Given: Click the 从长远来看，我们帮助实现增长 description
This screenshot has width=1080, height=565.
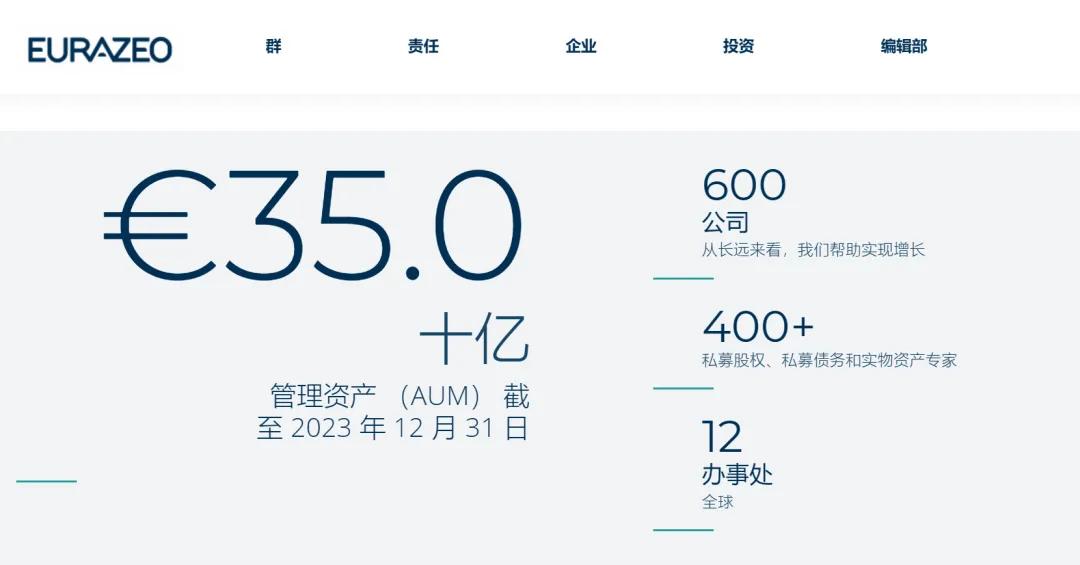Looking at the screenshot, I should (813, 249).
